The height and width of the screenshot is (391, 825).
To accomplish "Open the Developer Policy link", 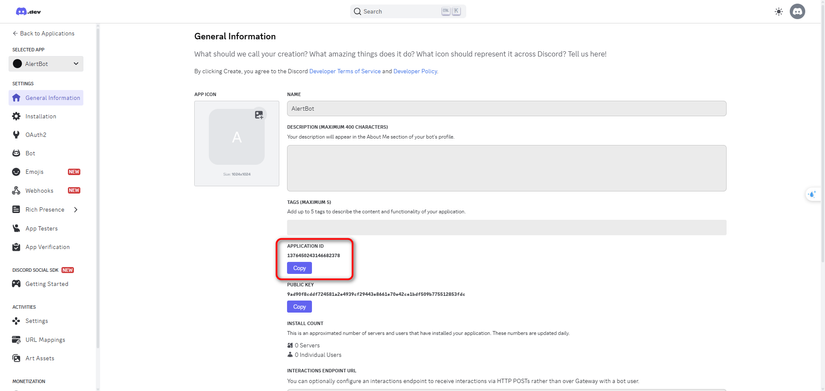I will tap(415, 71).
